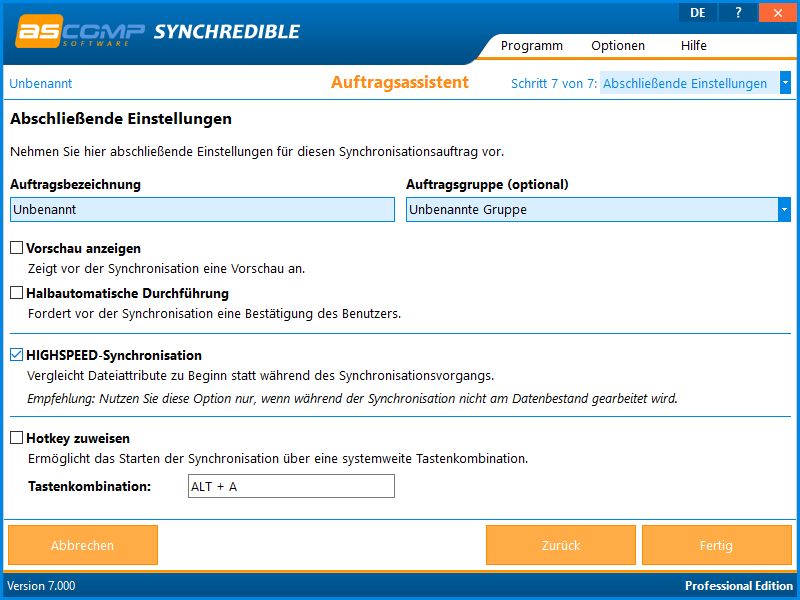Screen dimensions: 800x600
Task: Focus the Auftragsbezeichnung input field
Action: (x=202, y=210)
